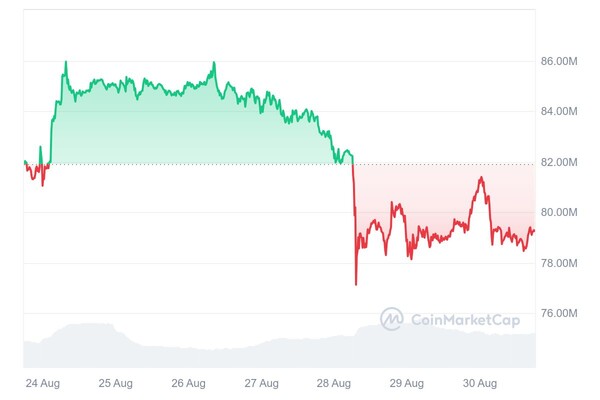Select the 27 Aug date tick
This screenshot has width=600, height=400.
262,383
